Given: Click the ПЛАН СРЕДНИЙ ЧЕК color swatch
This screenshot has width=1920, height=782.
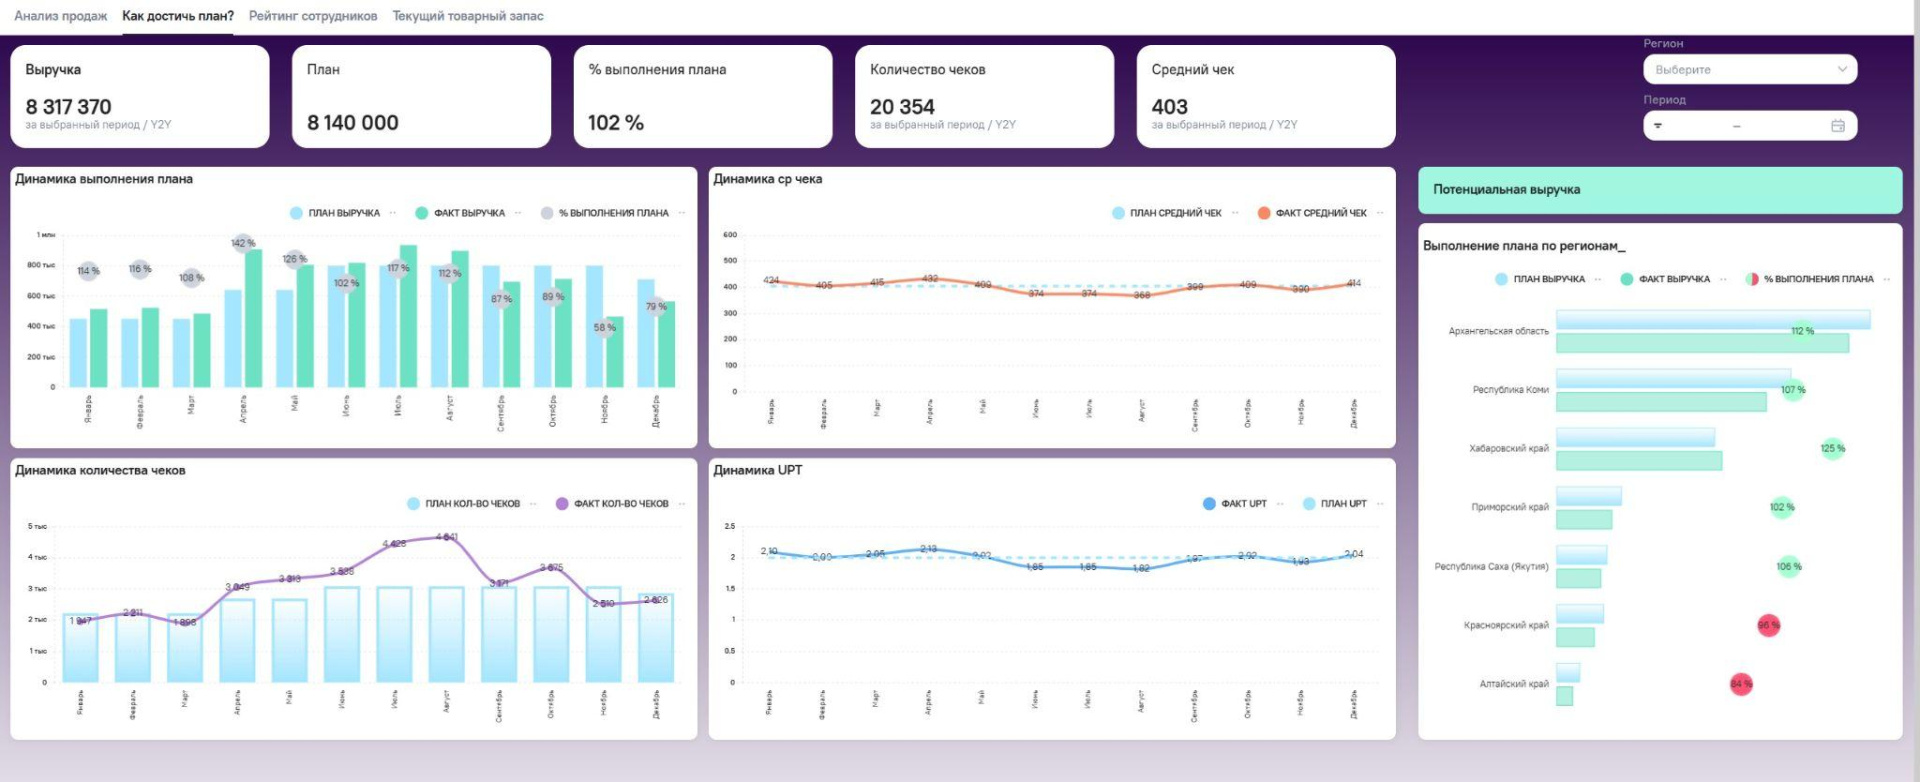Looking at the screenshot, I should pos(1118,213).
